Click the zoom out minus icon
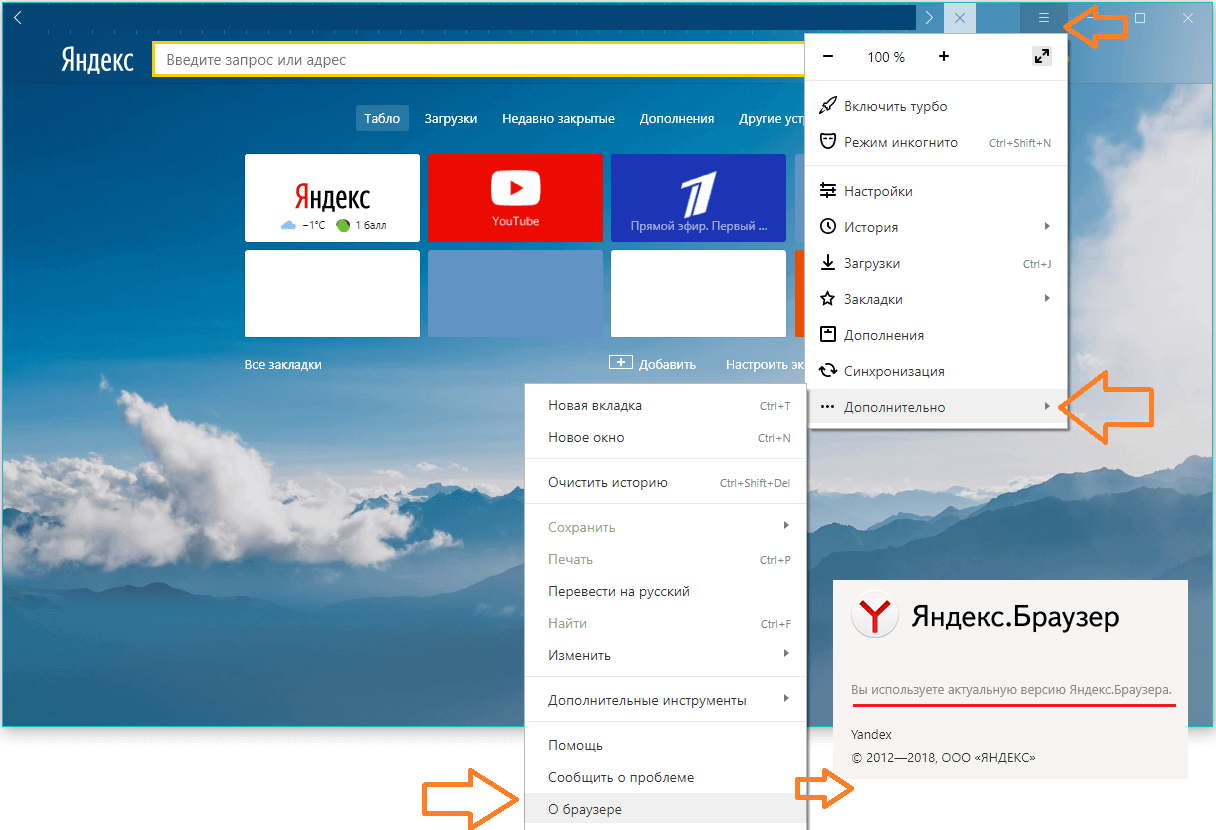Image resolution: width=1216 pixels, height=830 pixels. [828, 57]
